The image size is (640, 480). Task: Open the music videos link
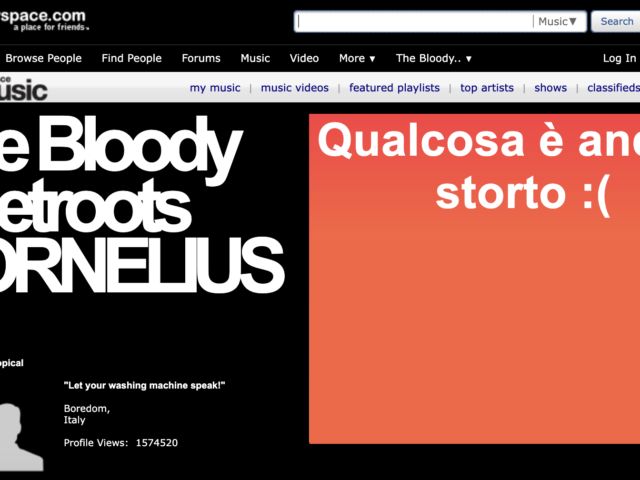click(295, 88)
